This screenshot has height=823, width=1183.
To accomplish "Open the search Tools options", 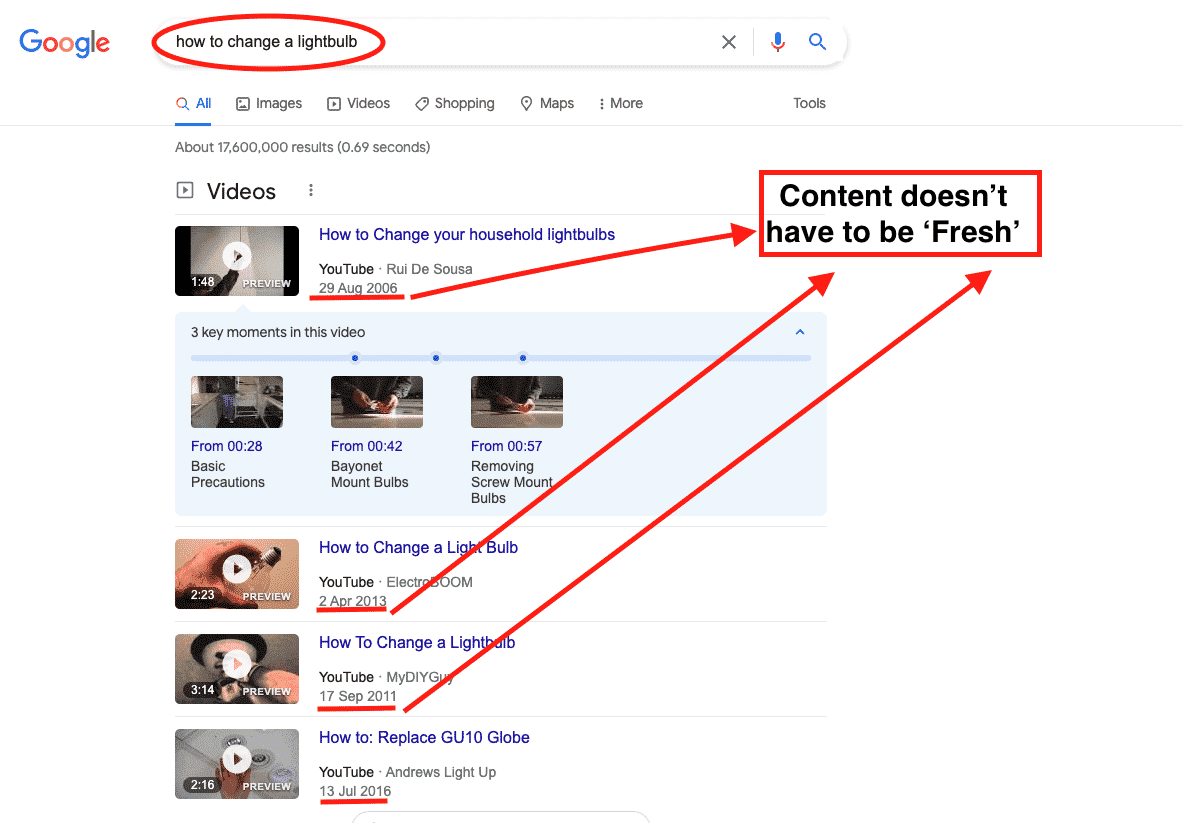I will tap(809, 103).
